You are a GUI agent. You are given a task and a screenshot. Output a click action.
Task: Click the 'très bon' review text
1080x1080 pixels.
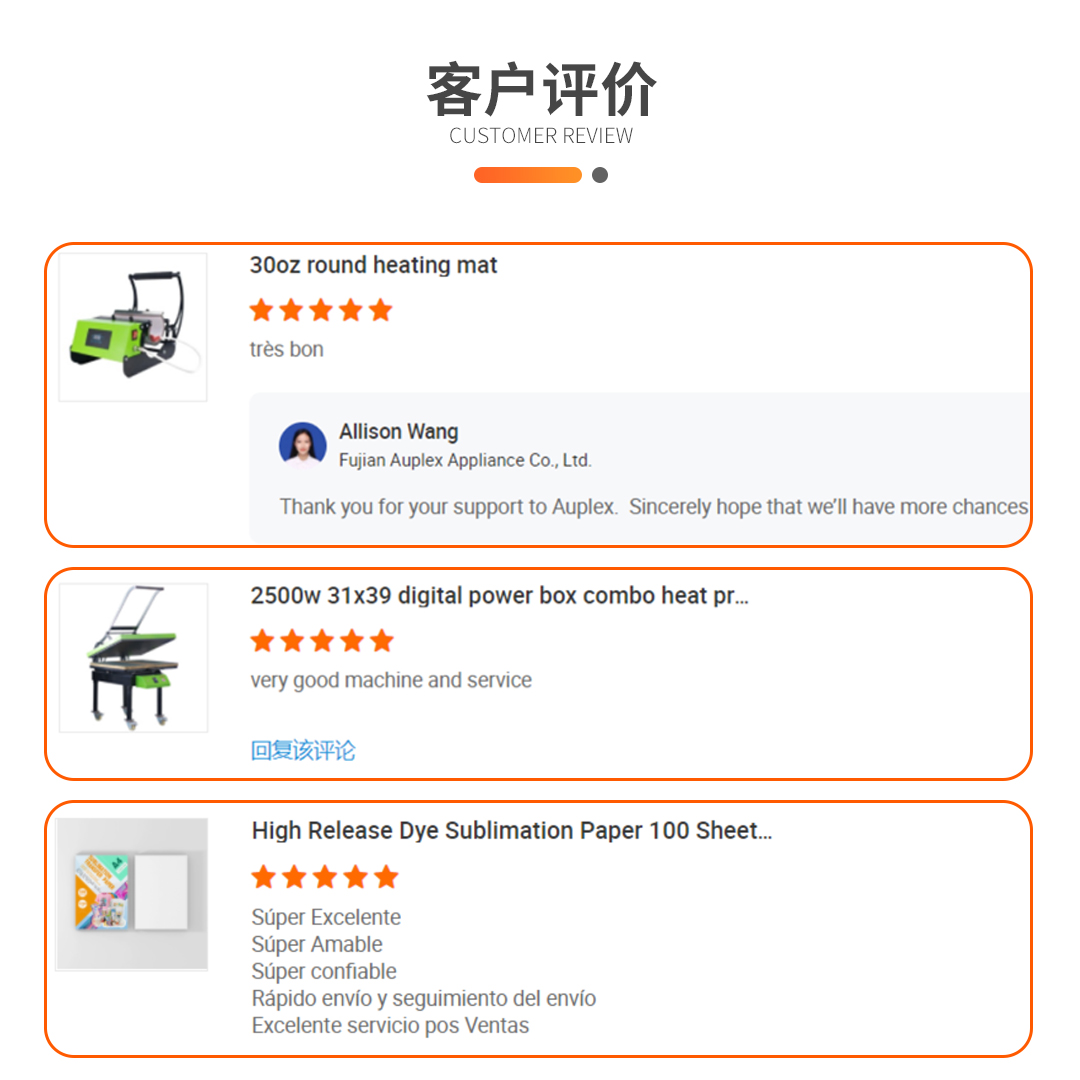(x=287, y=349)
